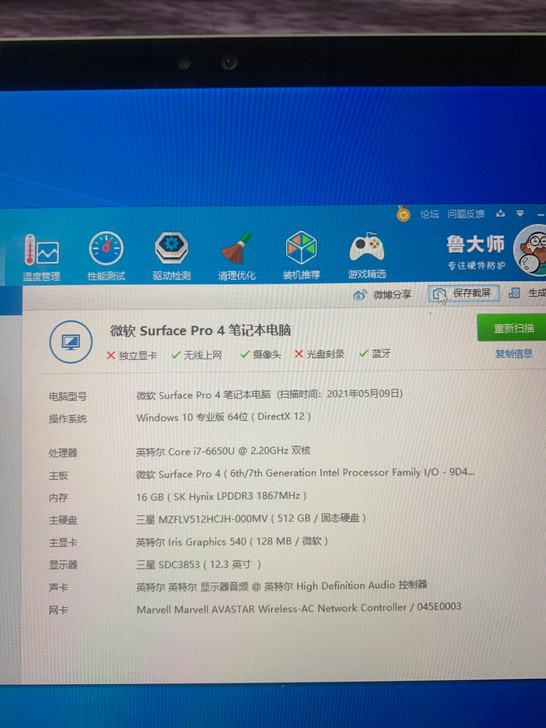Click the gold medal icon in title bar
546x728 pixels.
coord(403,214)
